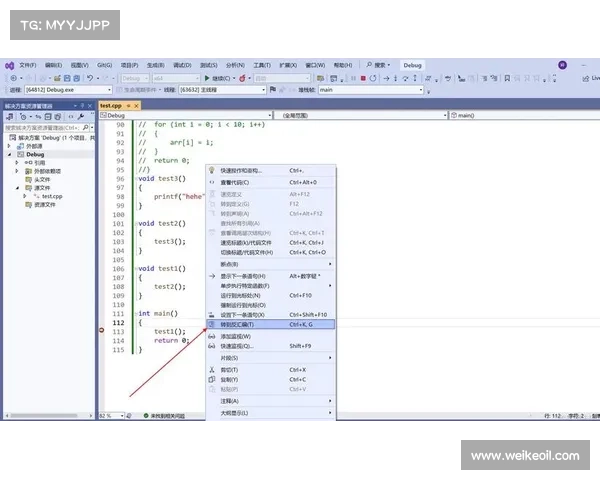The width and height of the screenshot is (600, 480).
Task: Select test.cpp in Solution Explorer
Action: pos(50,196)
